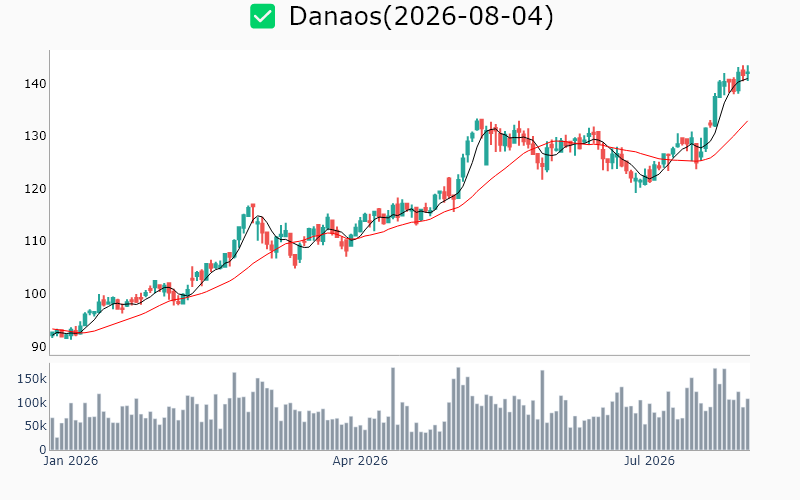
Task: Click the 50k volume axis label
Action: pyautogui.click(x=35, y=426)
